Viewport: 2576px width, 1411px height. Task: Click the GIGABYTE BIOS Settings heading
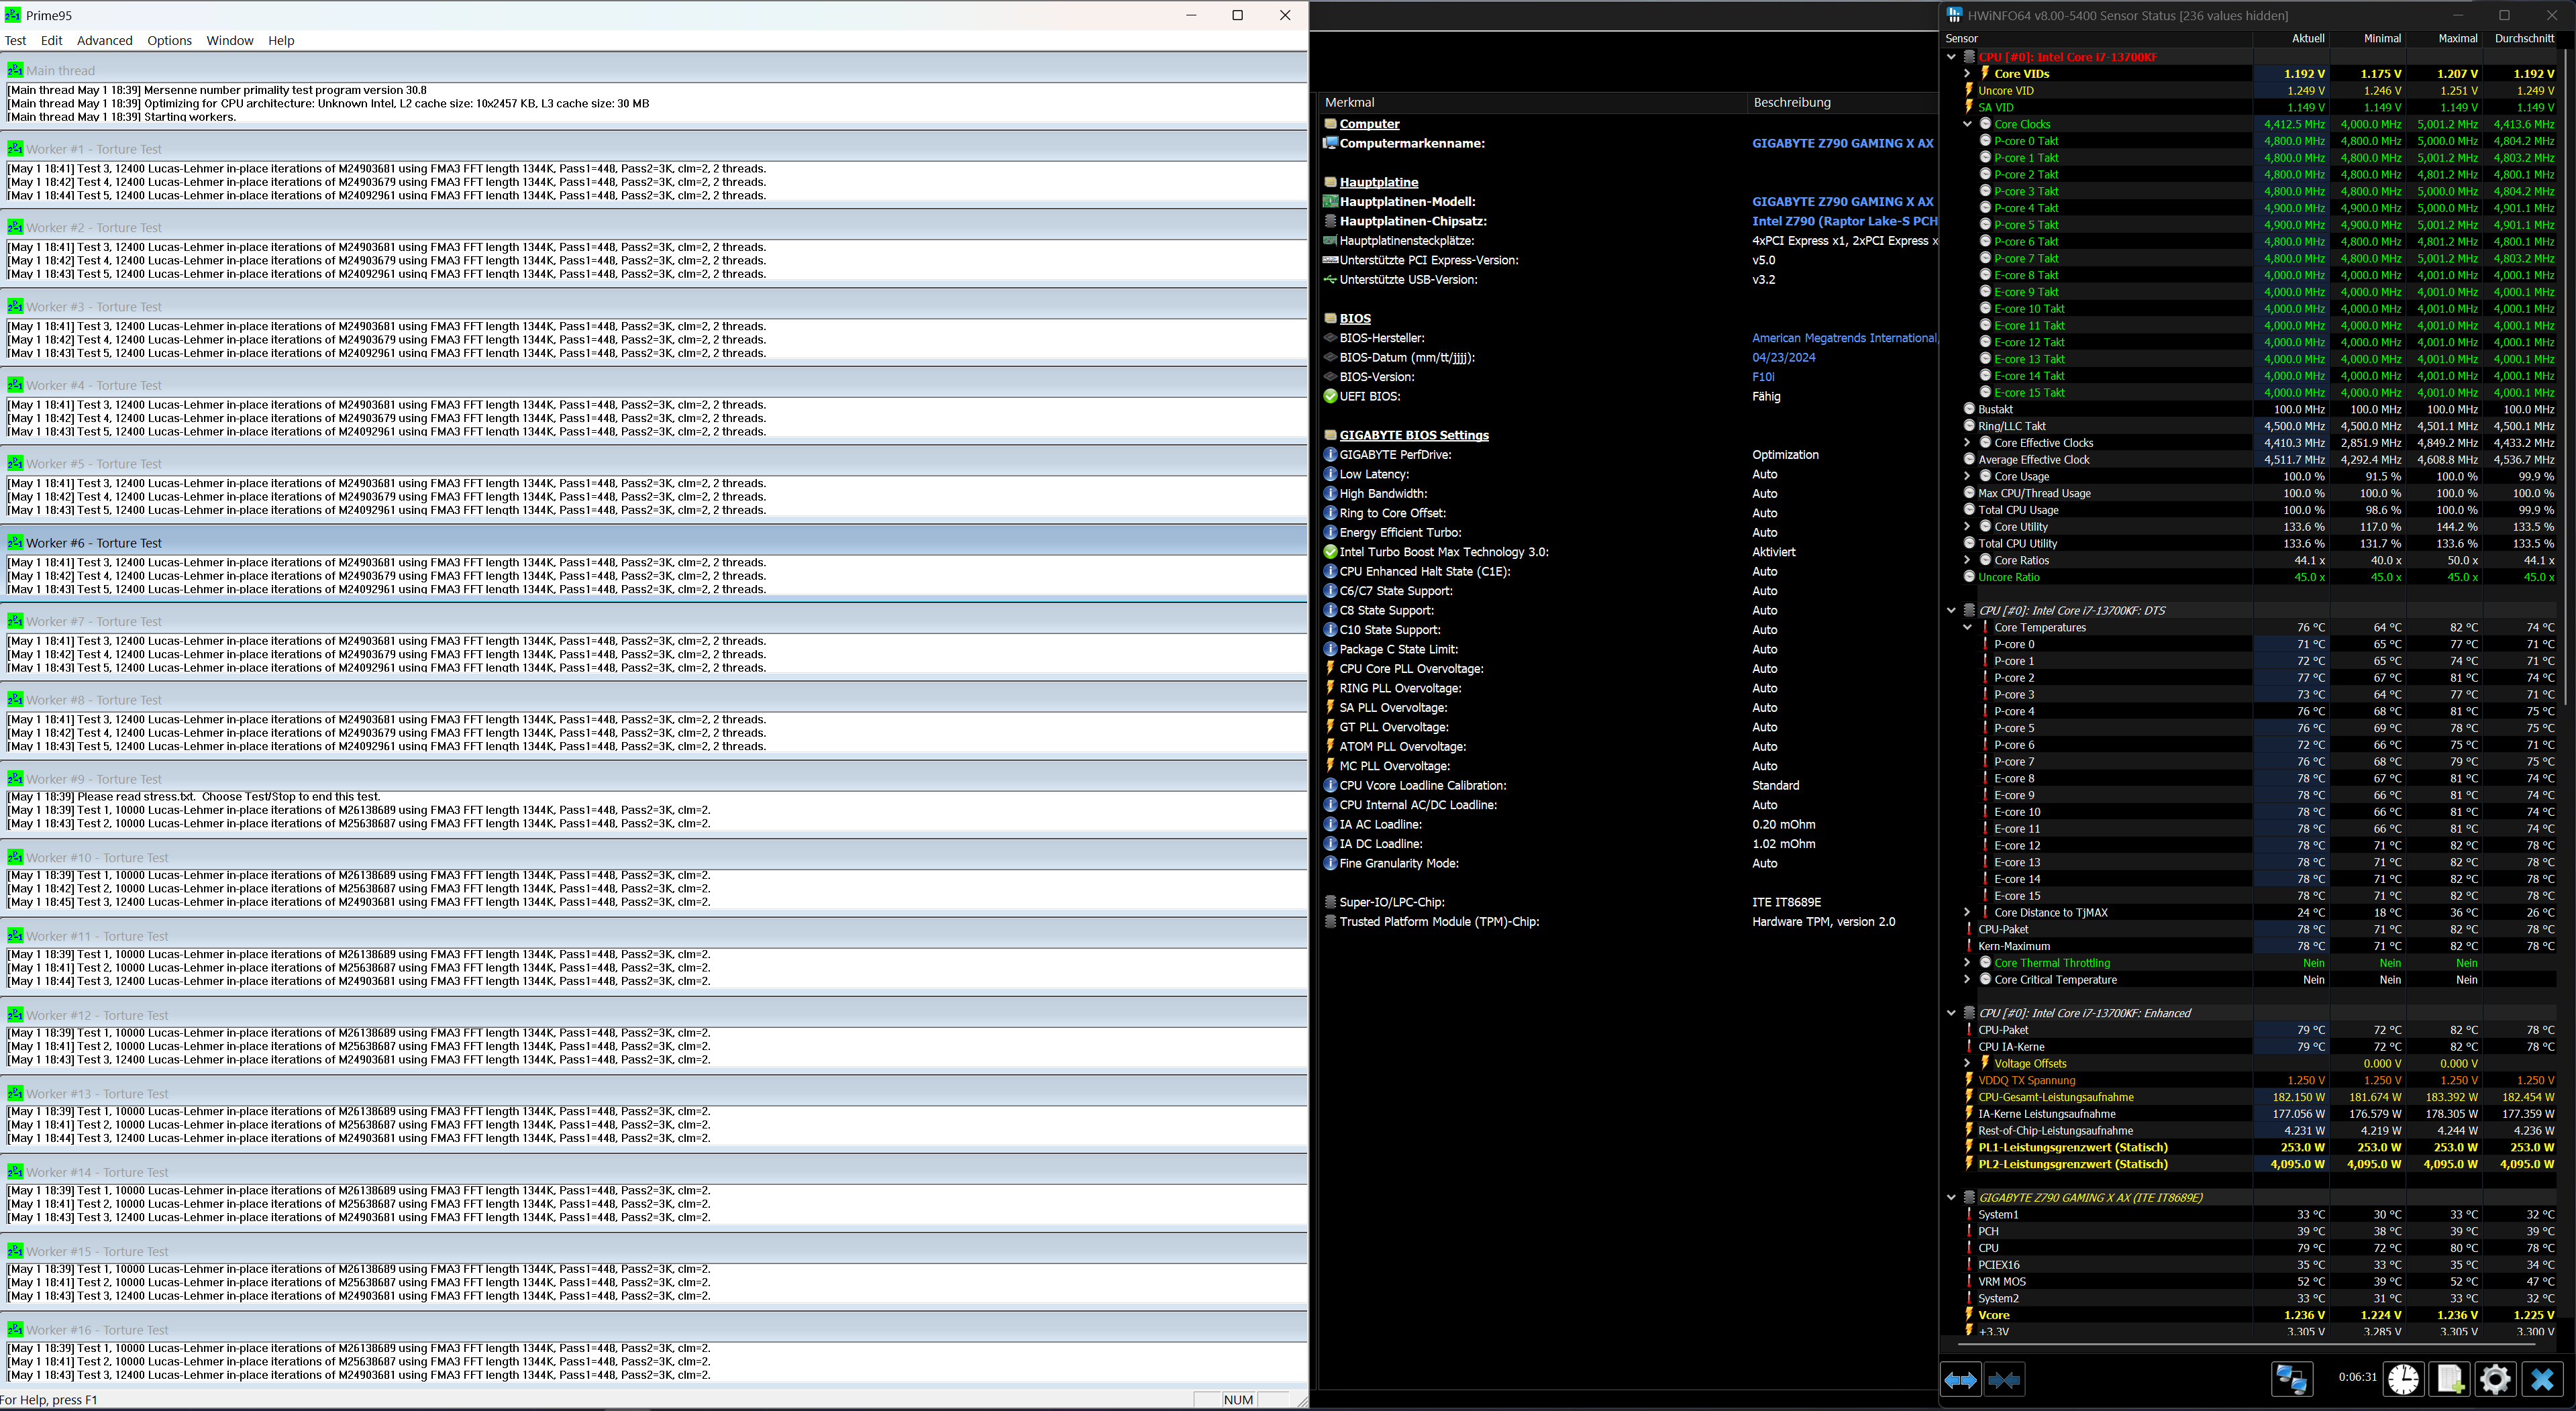click(x=1413, y=435)
